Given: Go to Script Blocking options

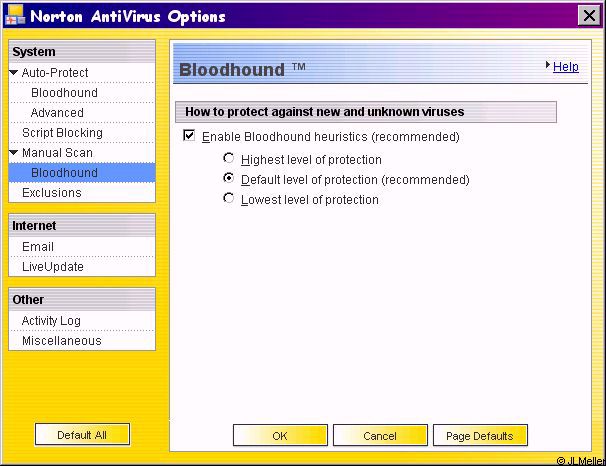Looking at the screenshot, I should [x=62, y=133].
